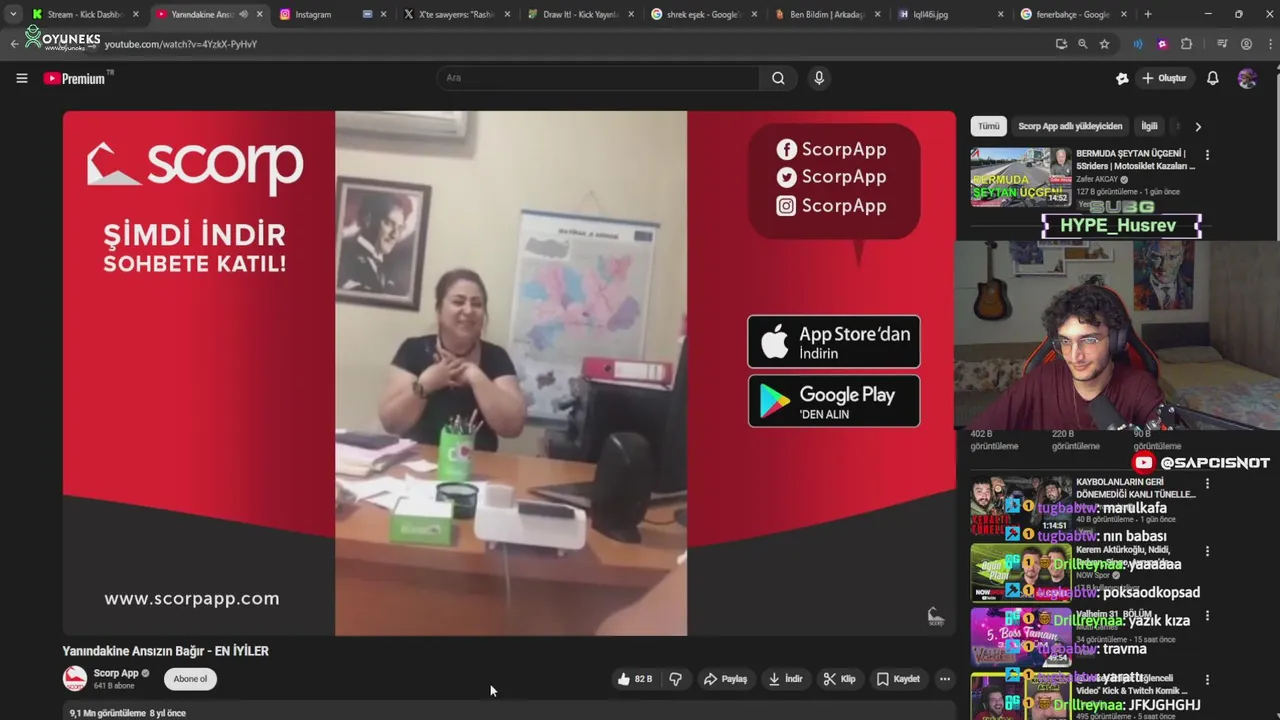Open the YouTube hamburger guide menu

coord(21,78)
